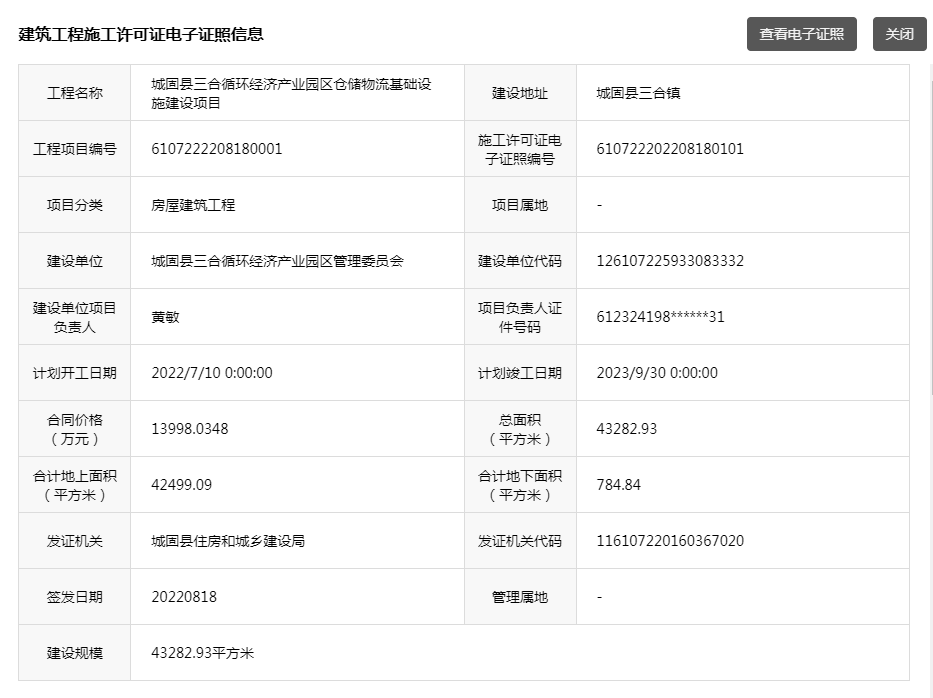Click the 计划竣工日期 label
933x698 pixels.
[520, 373]
